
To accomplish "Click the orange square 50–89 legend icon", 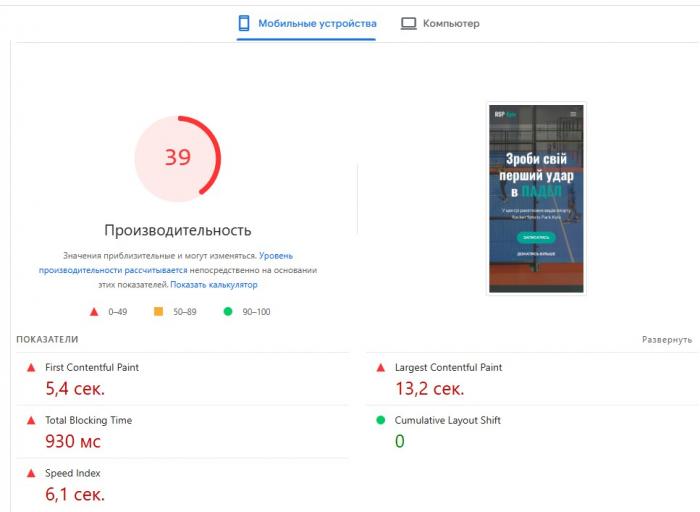I will (x=158, y=311).
